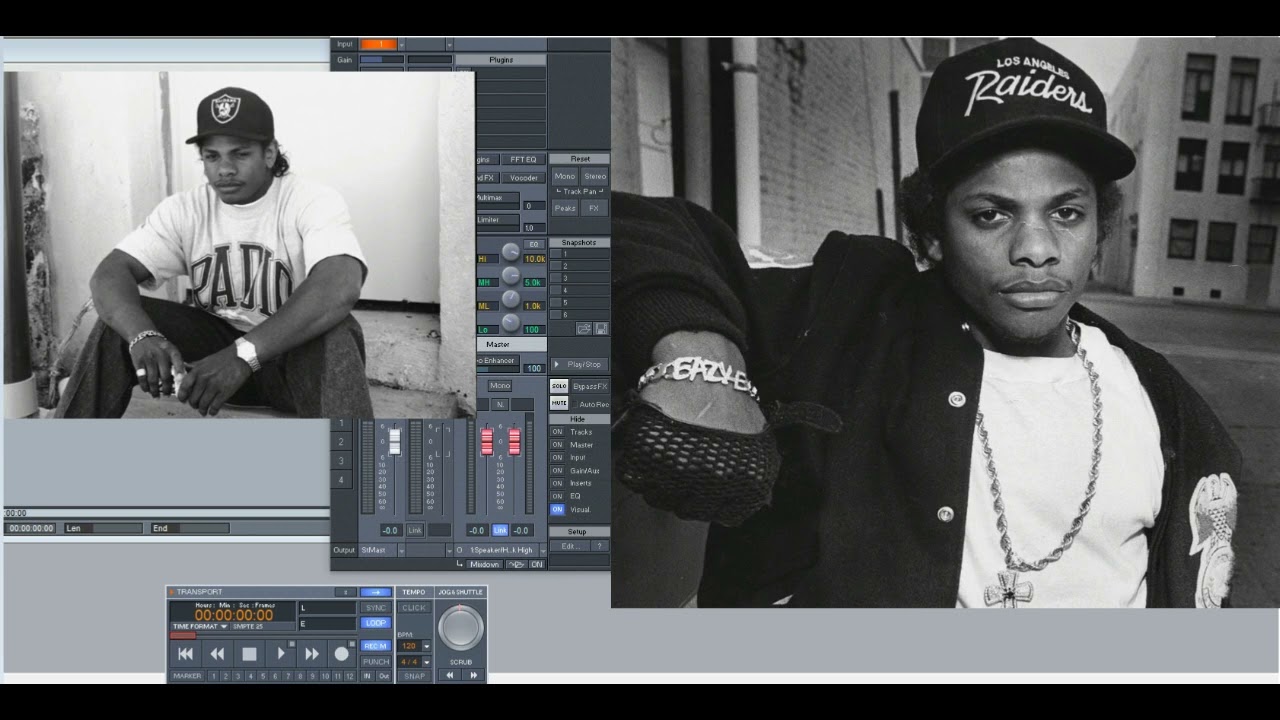This screenshot has width=1280, height=720.
Task: Click the scrub rewind arrow under the jog wheel
Action: click(449, 675)
